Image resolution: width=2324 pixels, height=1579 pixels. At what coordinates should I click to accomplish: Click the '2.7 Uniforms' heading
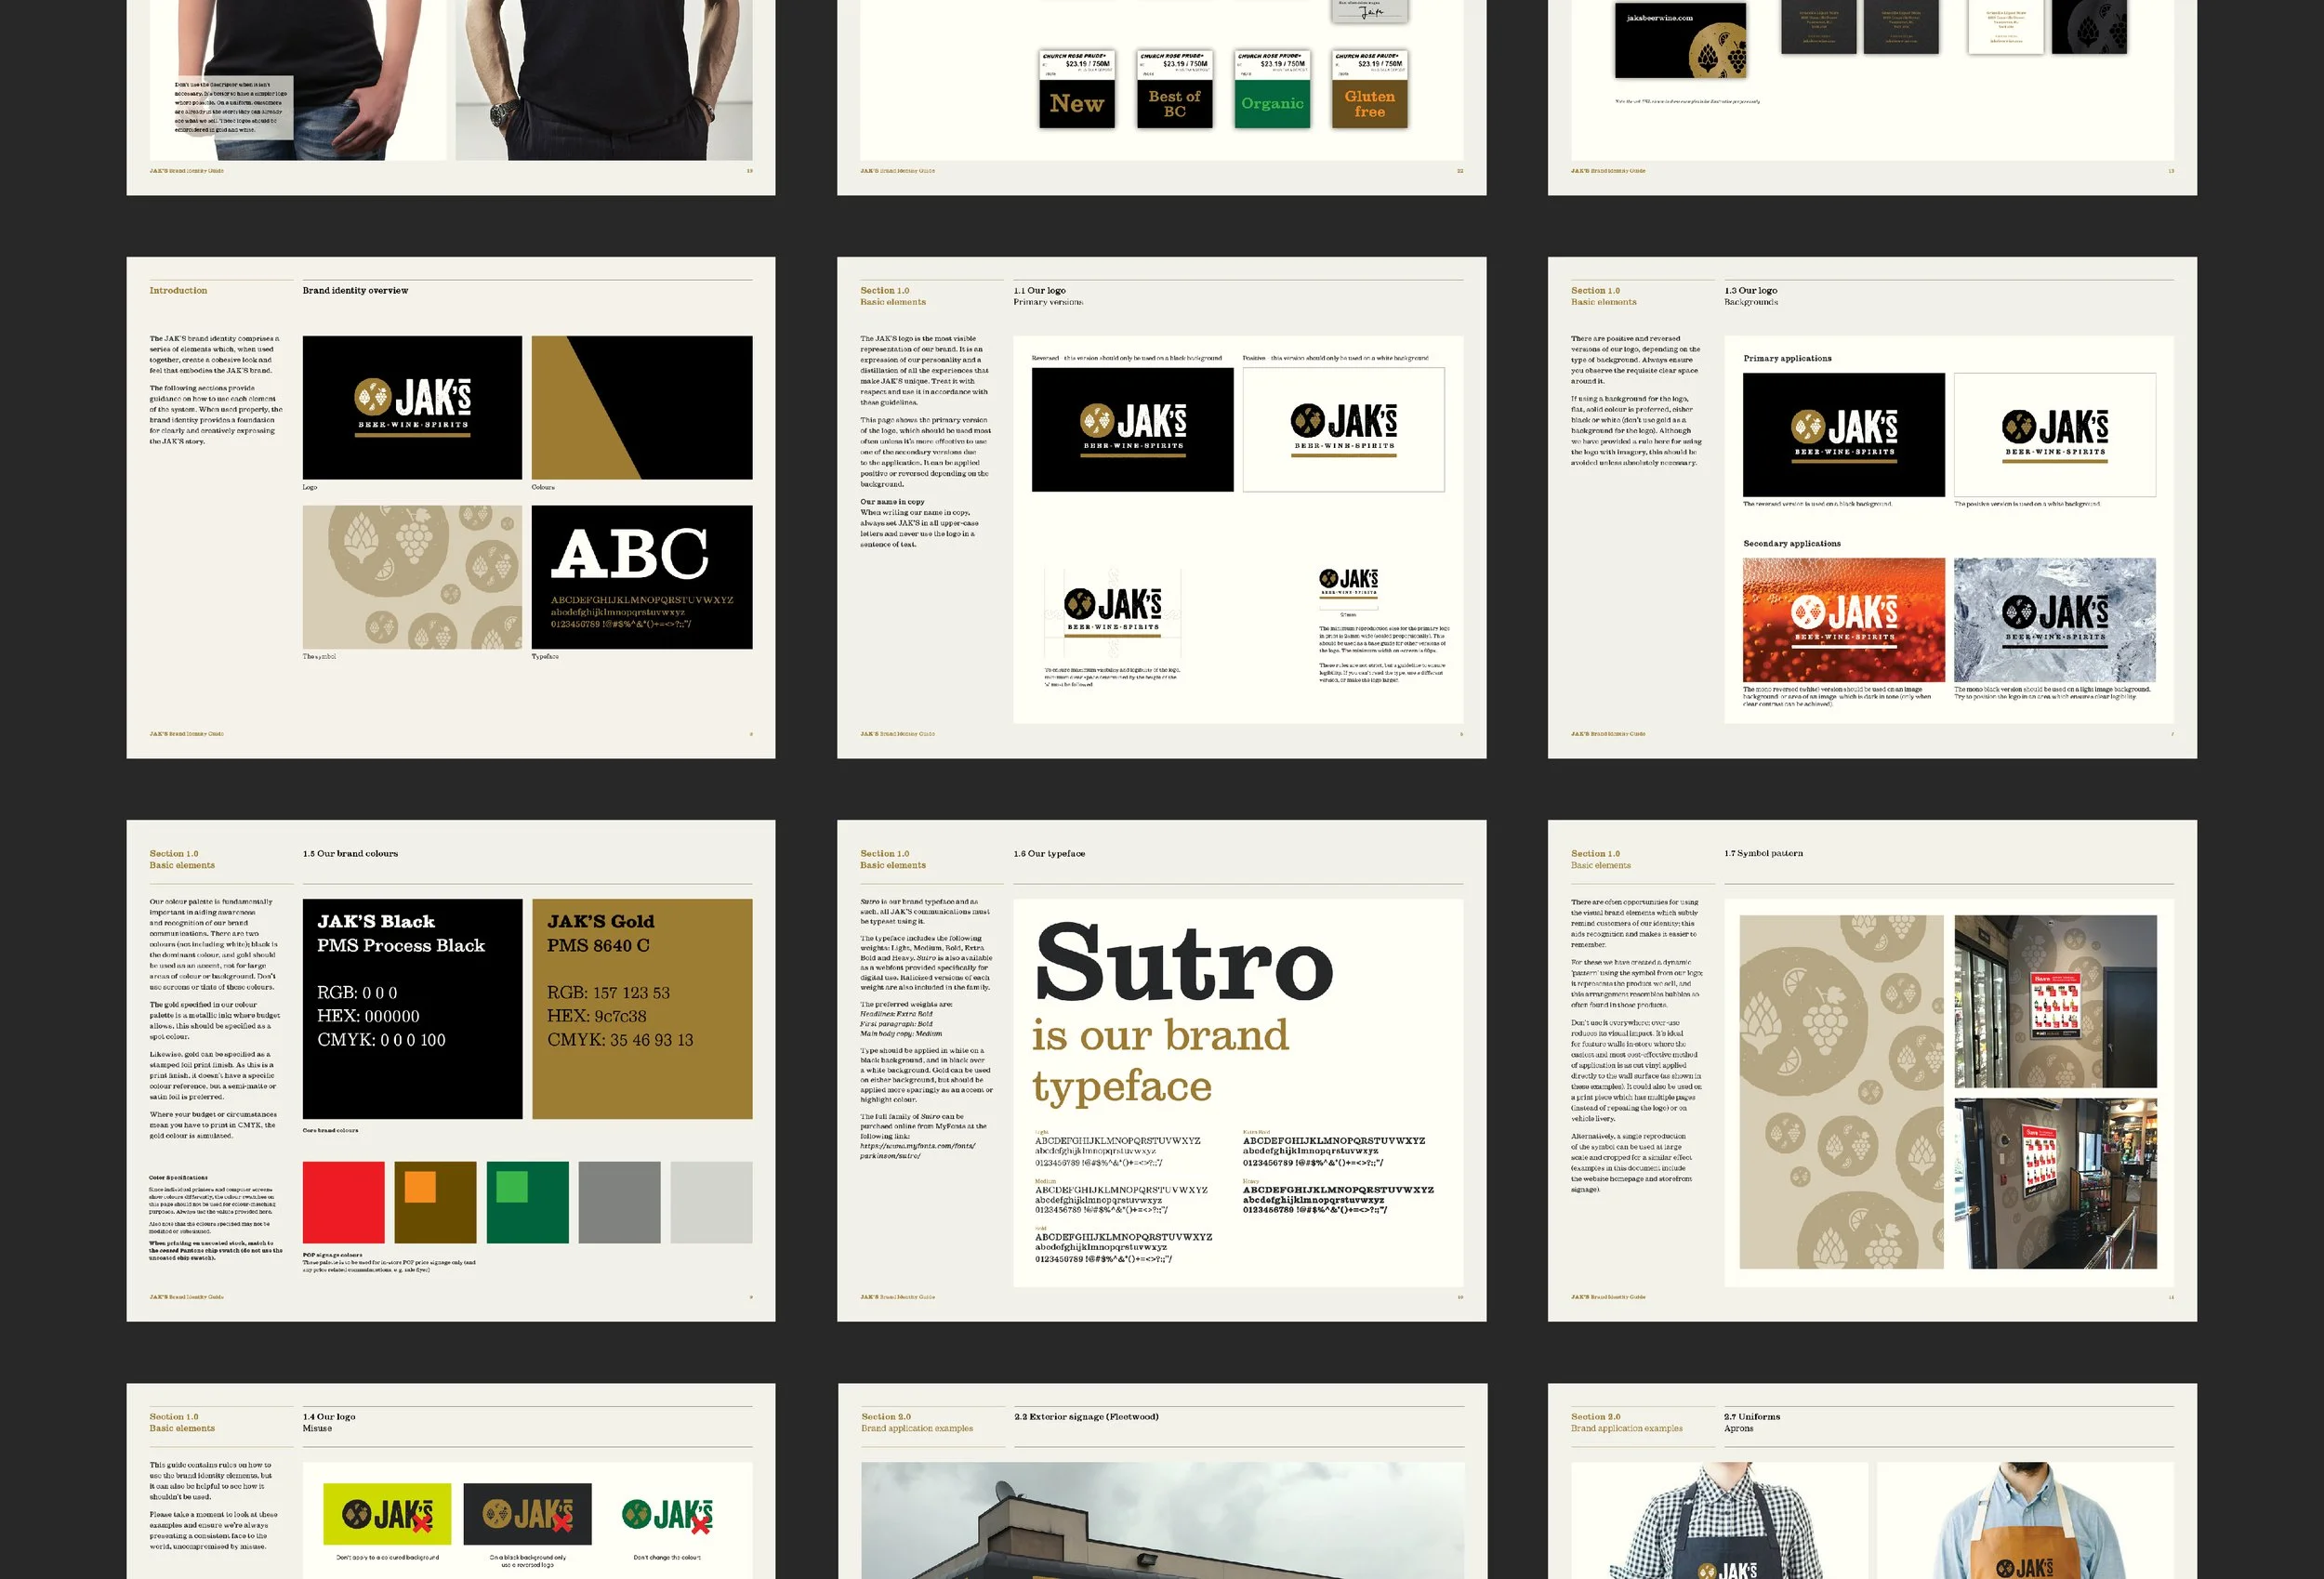(1752, 1417)
